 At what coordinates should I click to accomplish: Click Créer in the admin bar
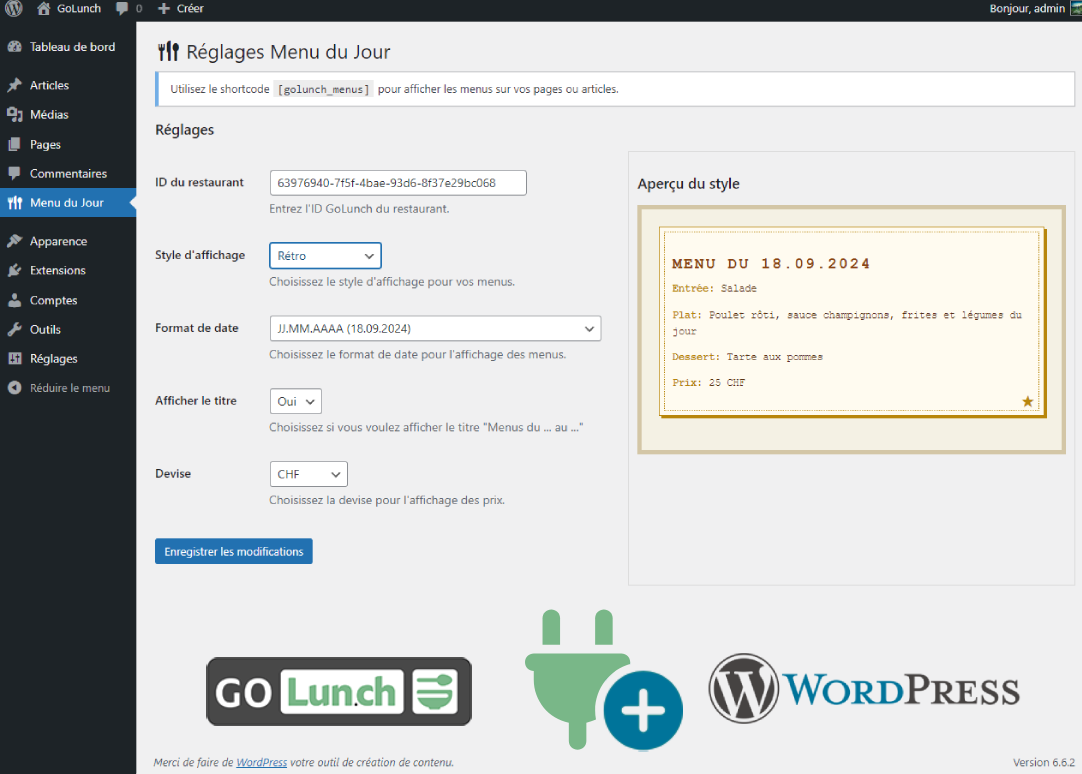pyautogui.click(x=190, y=8)
